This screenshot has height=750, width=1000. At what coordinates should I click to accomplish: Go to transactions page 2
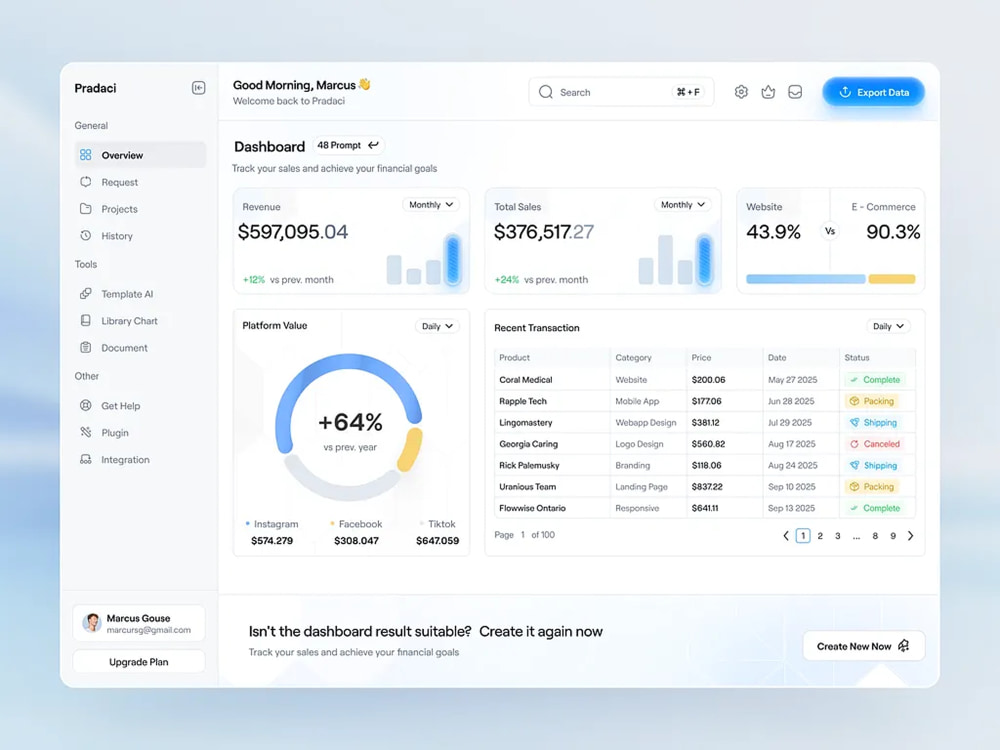pyautogui.click(x=820, y=536)
